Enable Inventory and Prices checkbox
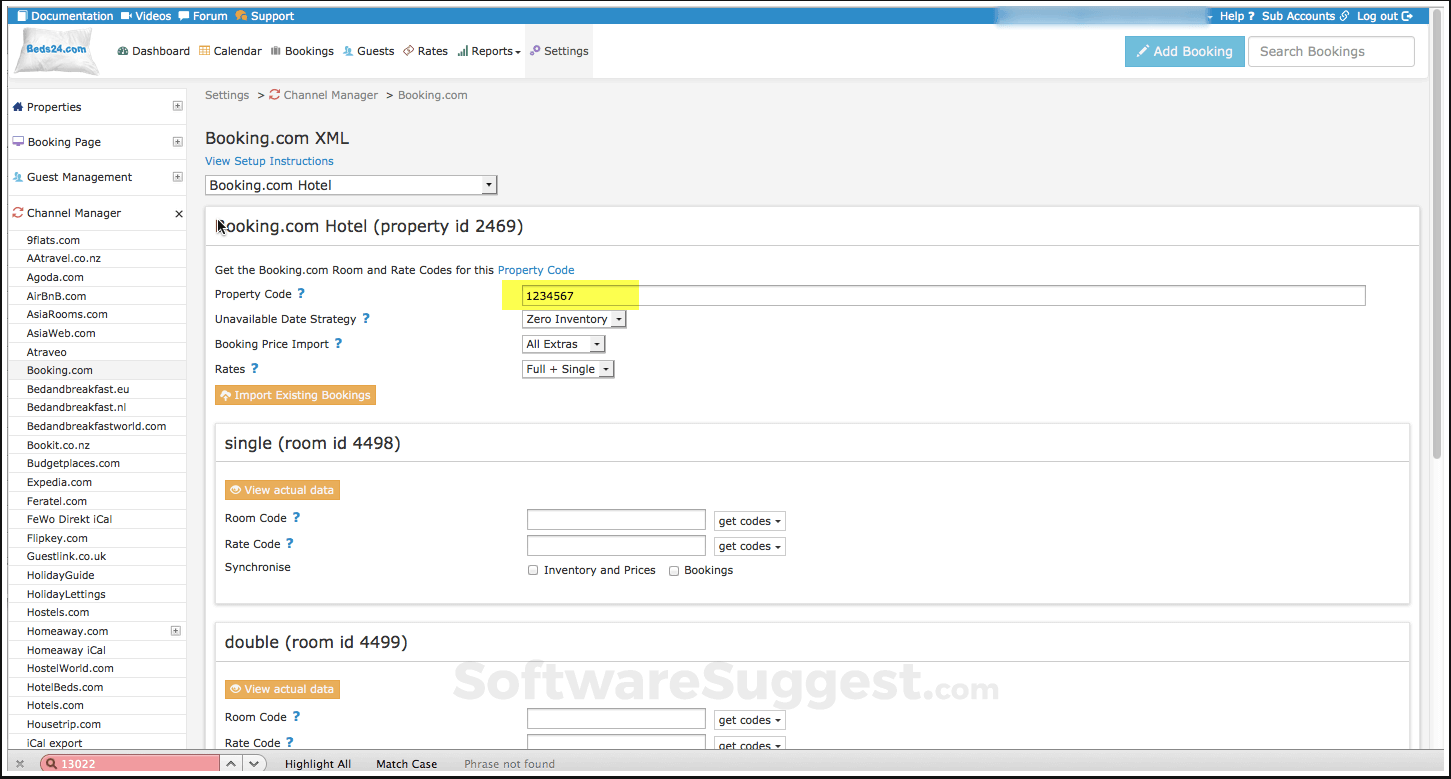1451x779 pixels. (533, 570)
